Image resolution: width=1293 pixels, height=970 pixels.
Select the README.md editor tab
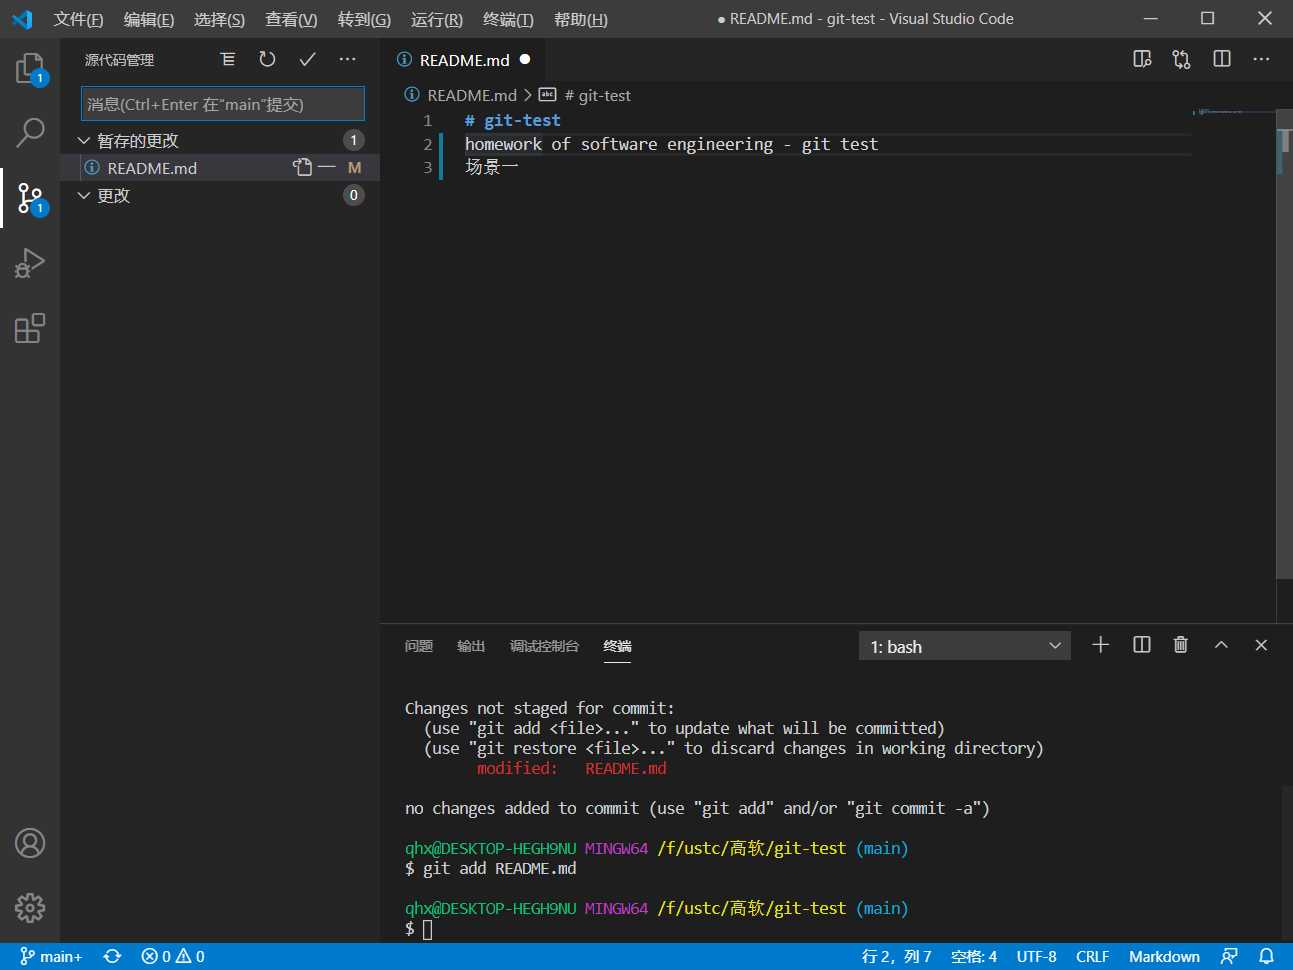click(464, 60)
